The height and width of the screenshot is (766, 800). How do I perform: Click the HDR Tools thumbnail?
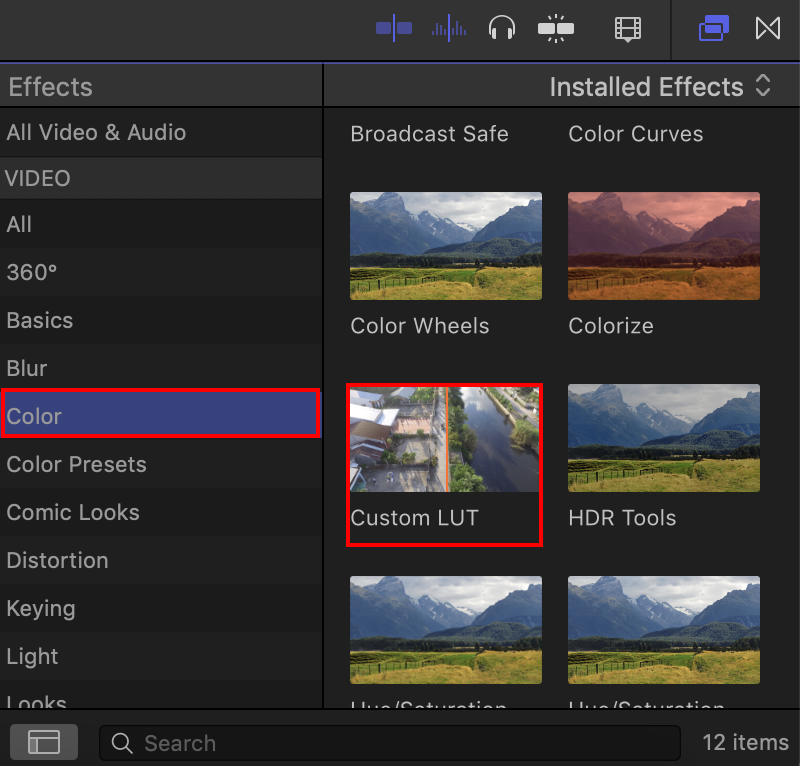(663, 438)
